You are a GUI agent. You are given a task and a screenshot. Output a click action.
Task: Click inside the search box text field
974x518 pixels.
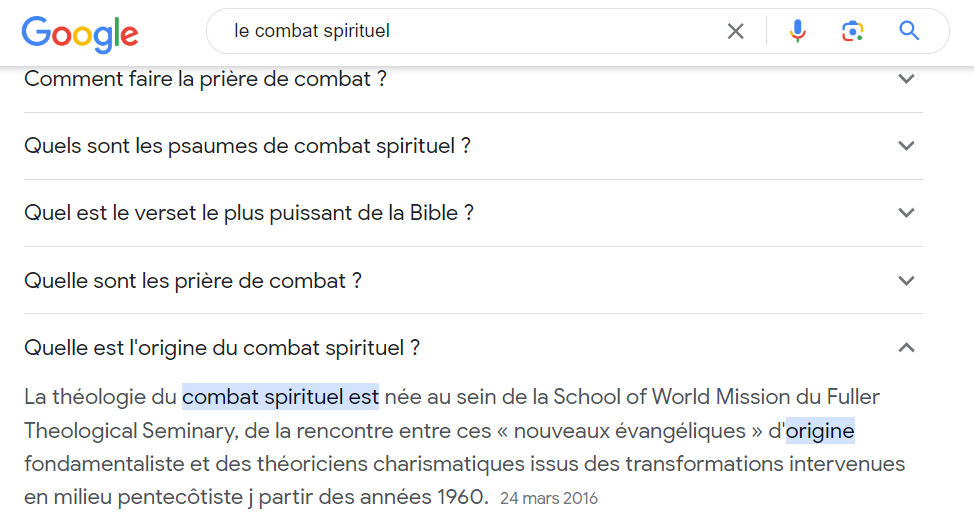(470, 31)
